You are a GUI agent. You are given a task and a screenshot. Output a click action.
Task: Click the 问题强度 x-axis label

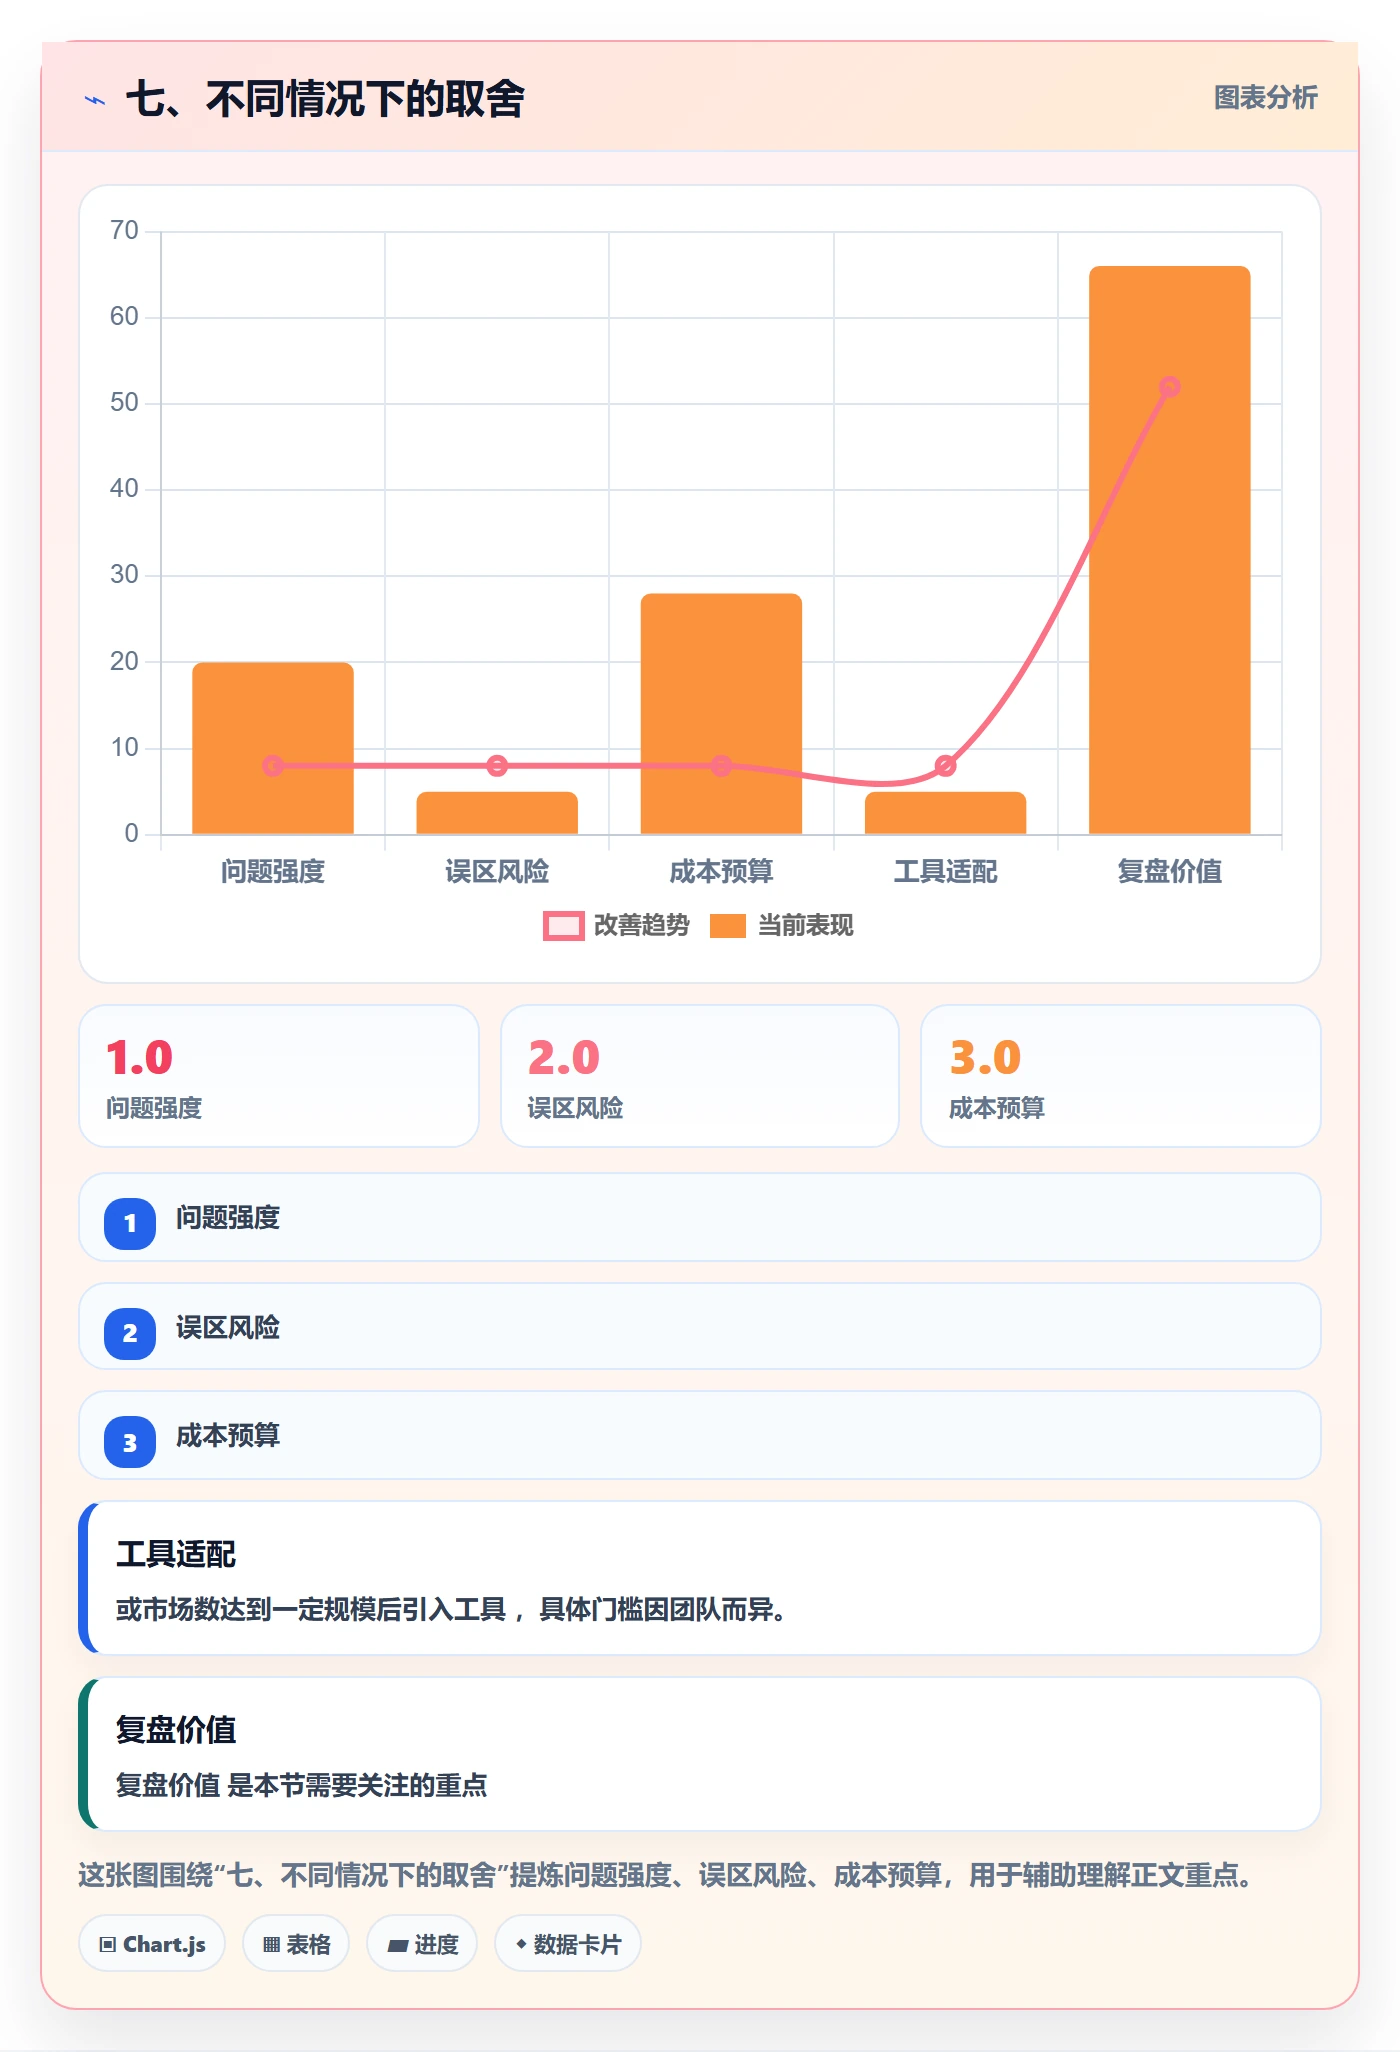tap(273, 872)
